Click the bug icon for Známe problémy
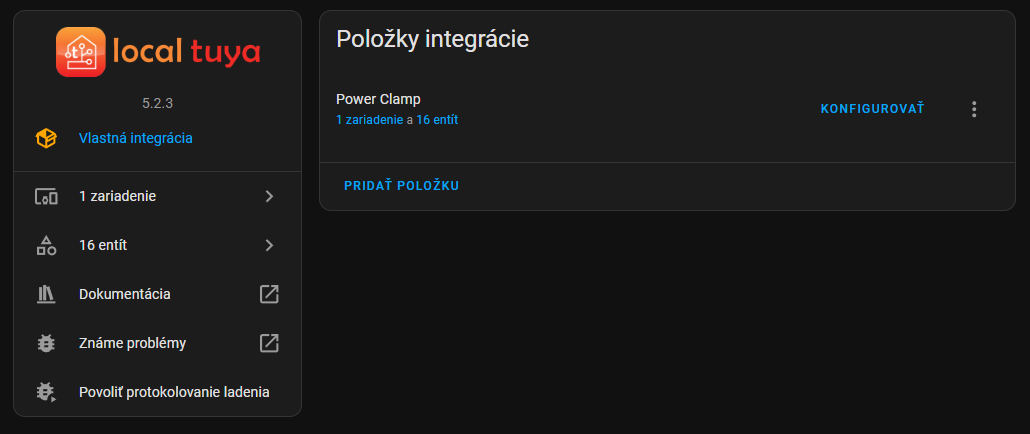Image resolution: width=1030 pixels, height=434 pixels. click(x=46, y=343)
